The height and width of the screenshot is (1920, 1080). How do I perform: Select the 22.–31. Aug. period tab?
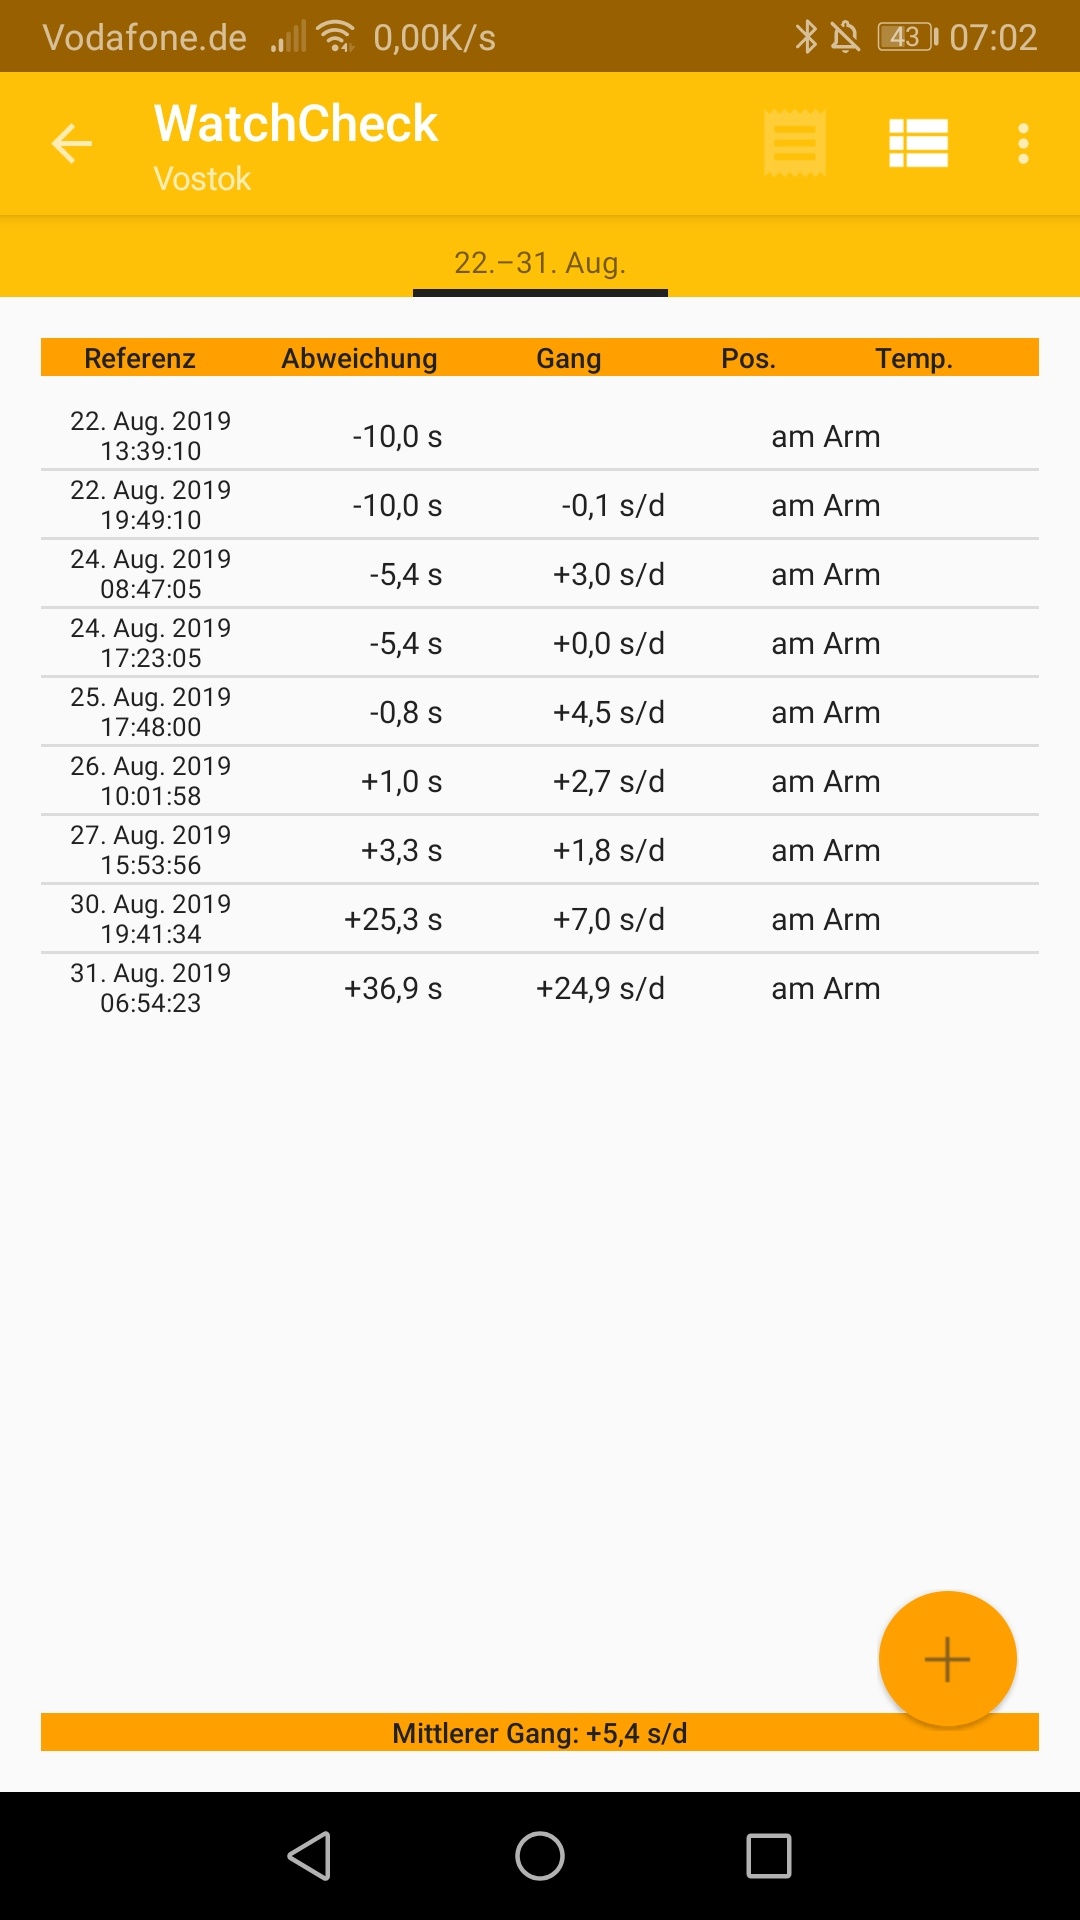(540, 263)
